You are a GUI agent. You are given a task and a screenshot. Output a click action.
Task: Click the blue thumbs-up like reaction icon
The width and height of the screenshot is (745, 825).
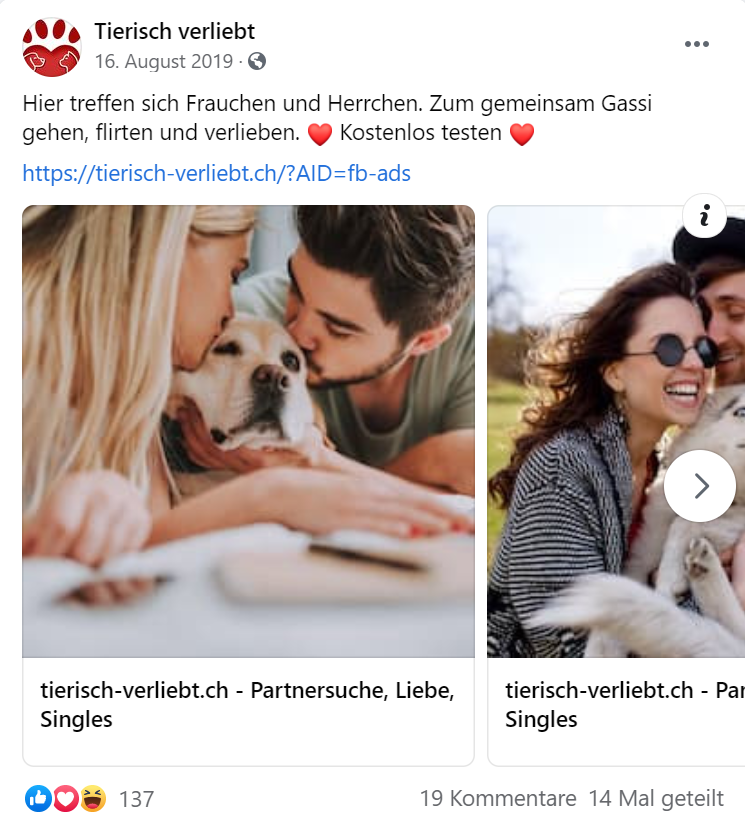click(38, 799)
